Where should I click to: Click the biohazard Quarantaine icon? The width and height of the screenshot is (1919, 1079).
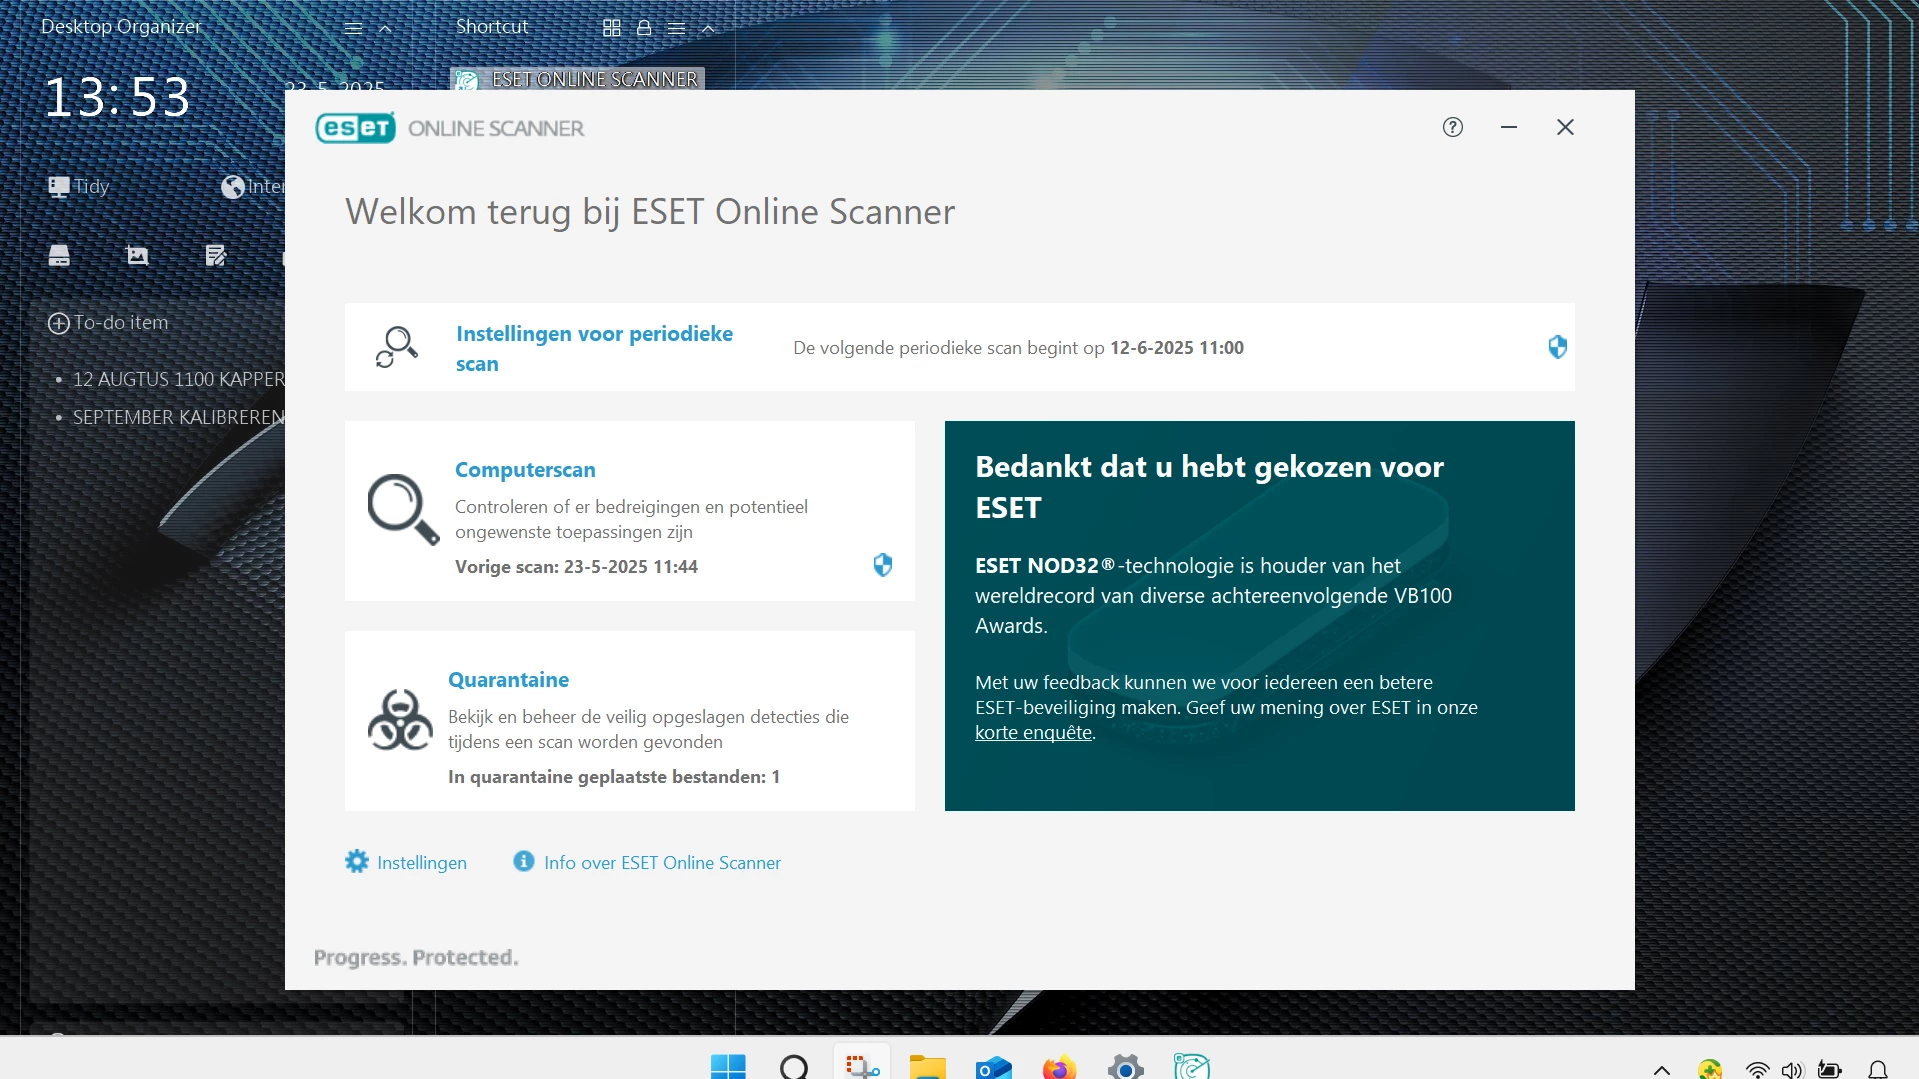pyautogui.click(x=400, y=719)
